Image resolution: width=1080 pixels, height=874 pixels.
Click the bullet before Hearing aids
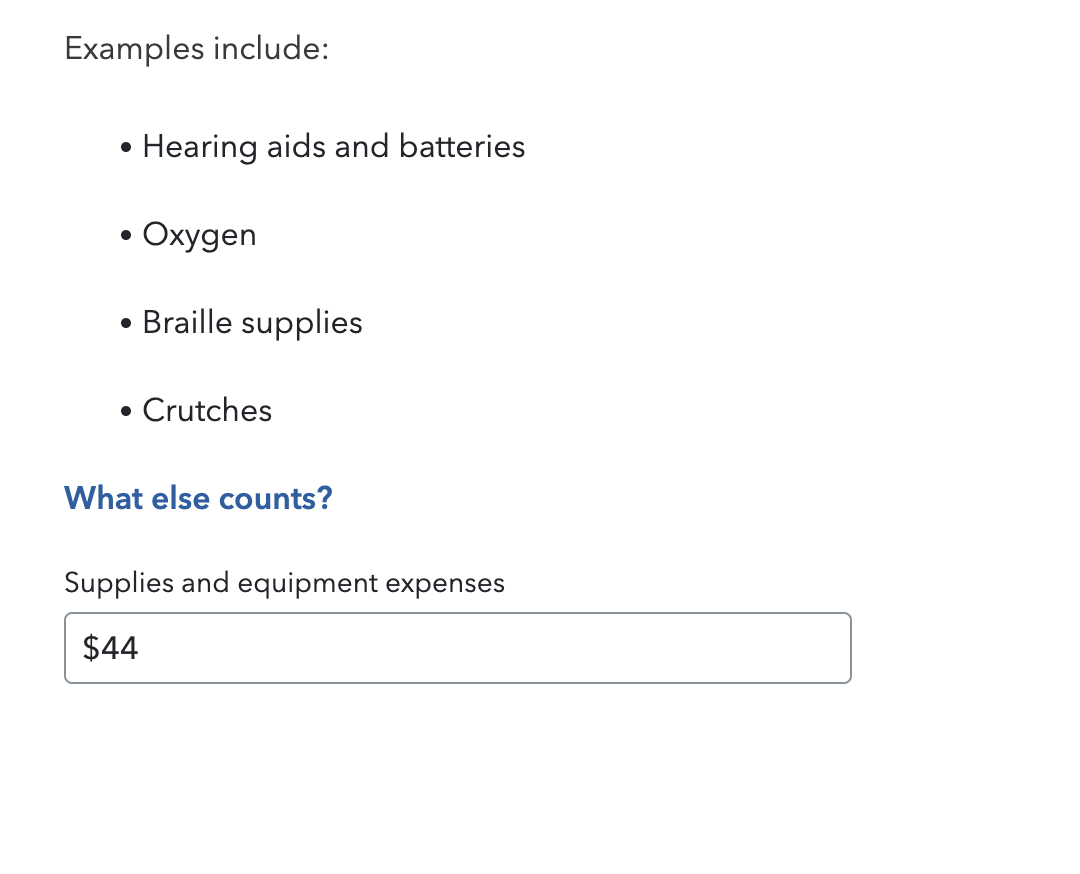coord(125,148)
